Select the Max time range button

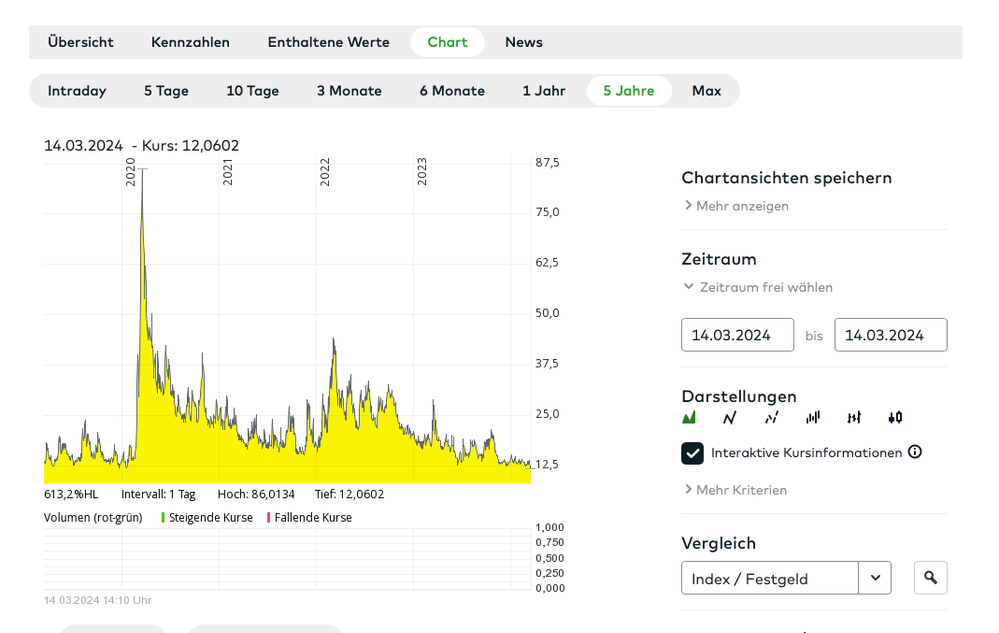pyautogui.click(x=706, y=91)
